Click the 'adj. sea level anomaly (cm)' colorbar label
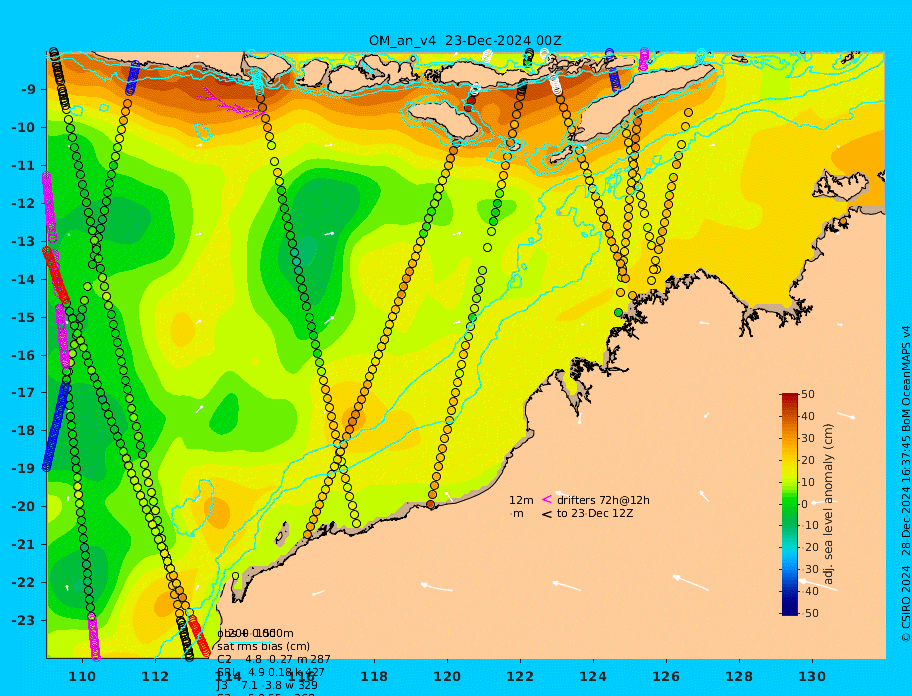The image size is (912, 696). [829, 504]
